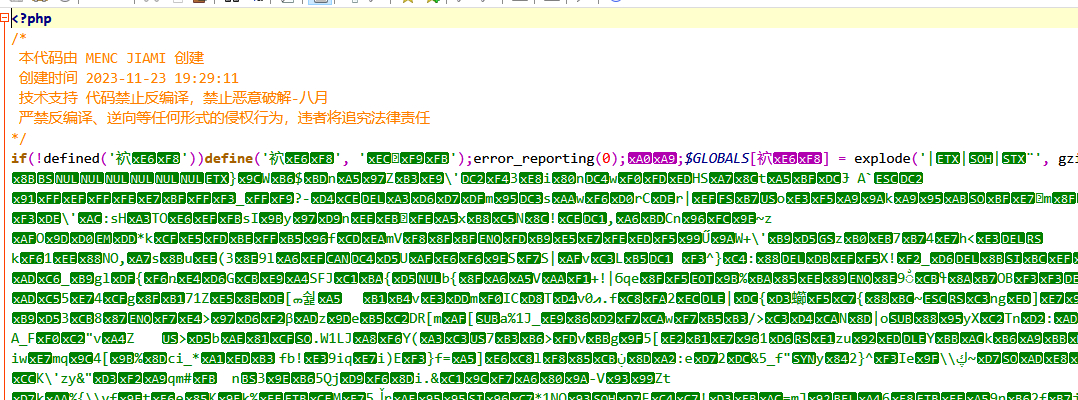Click the xEC byte in define string
The height and width of the screenshot is (400, 1078).
375,159
